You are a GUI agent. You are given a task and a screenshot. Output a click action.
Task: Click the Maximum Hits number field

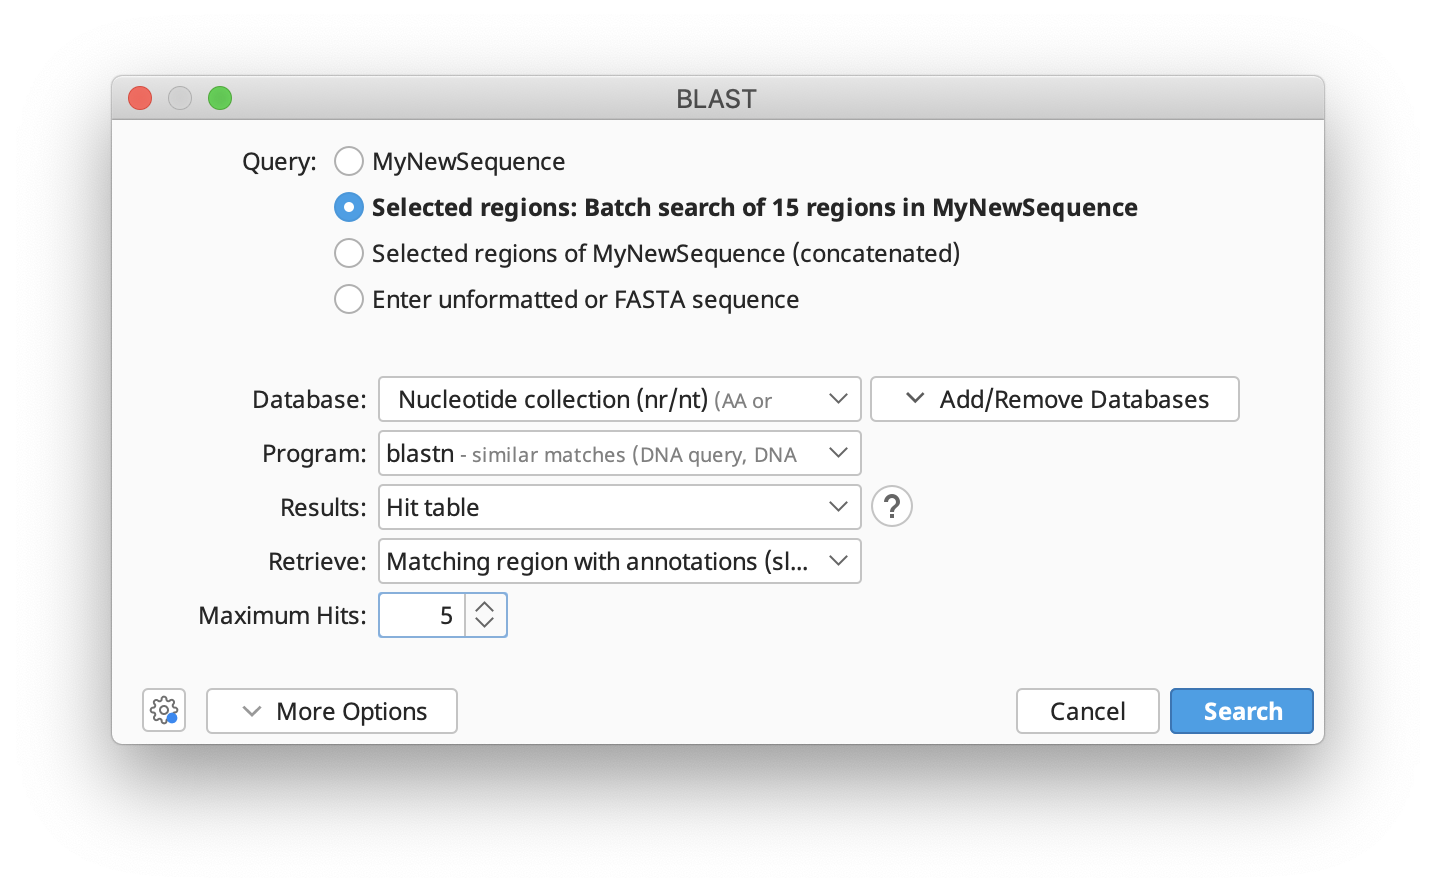422,615
